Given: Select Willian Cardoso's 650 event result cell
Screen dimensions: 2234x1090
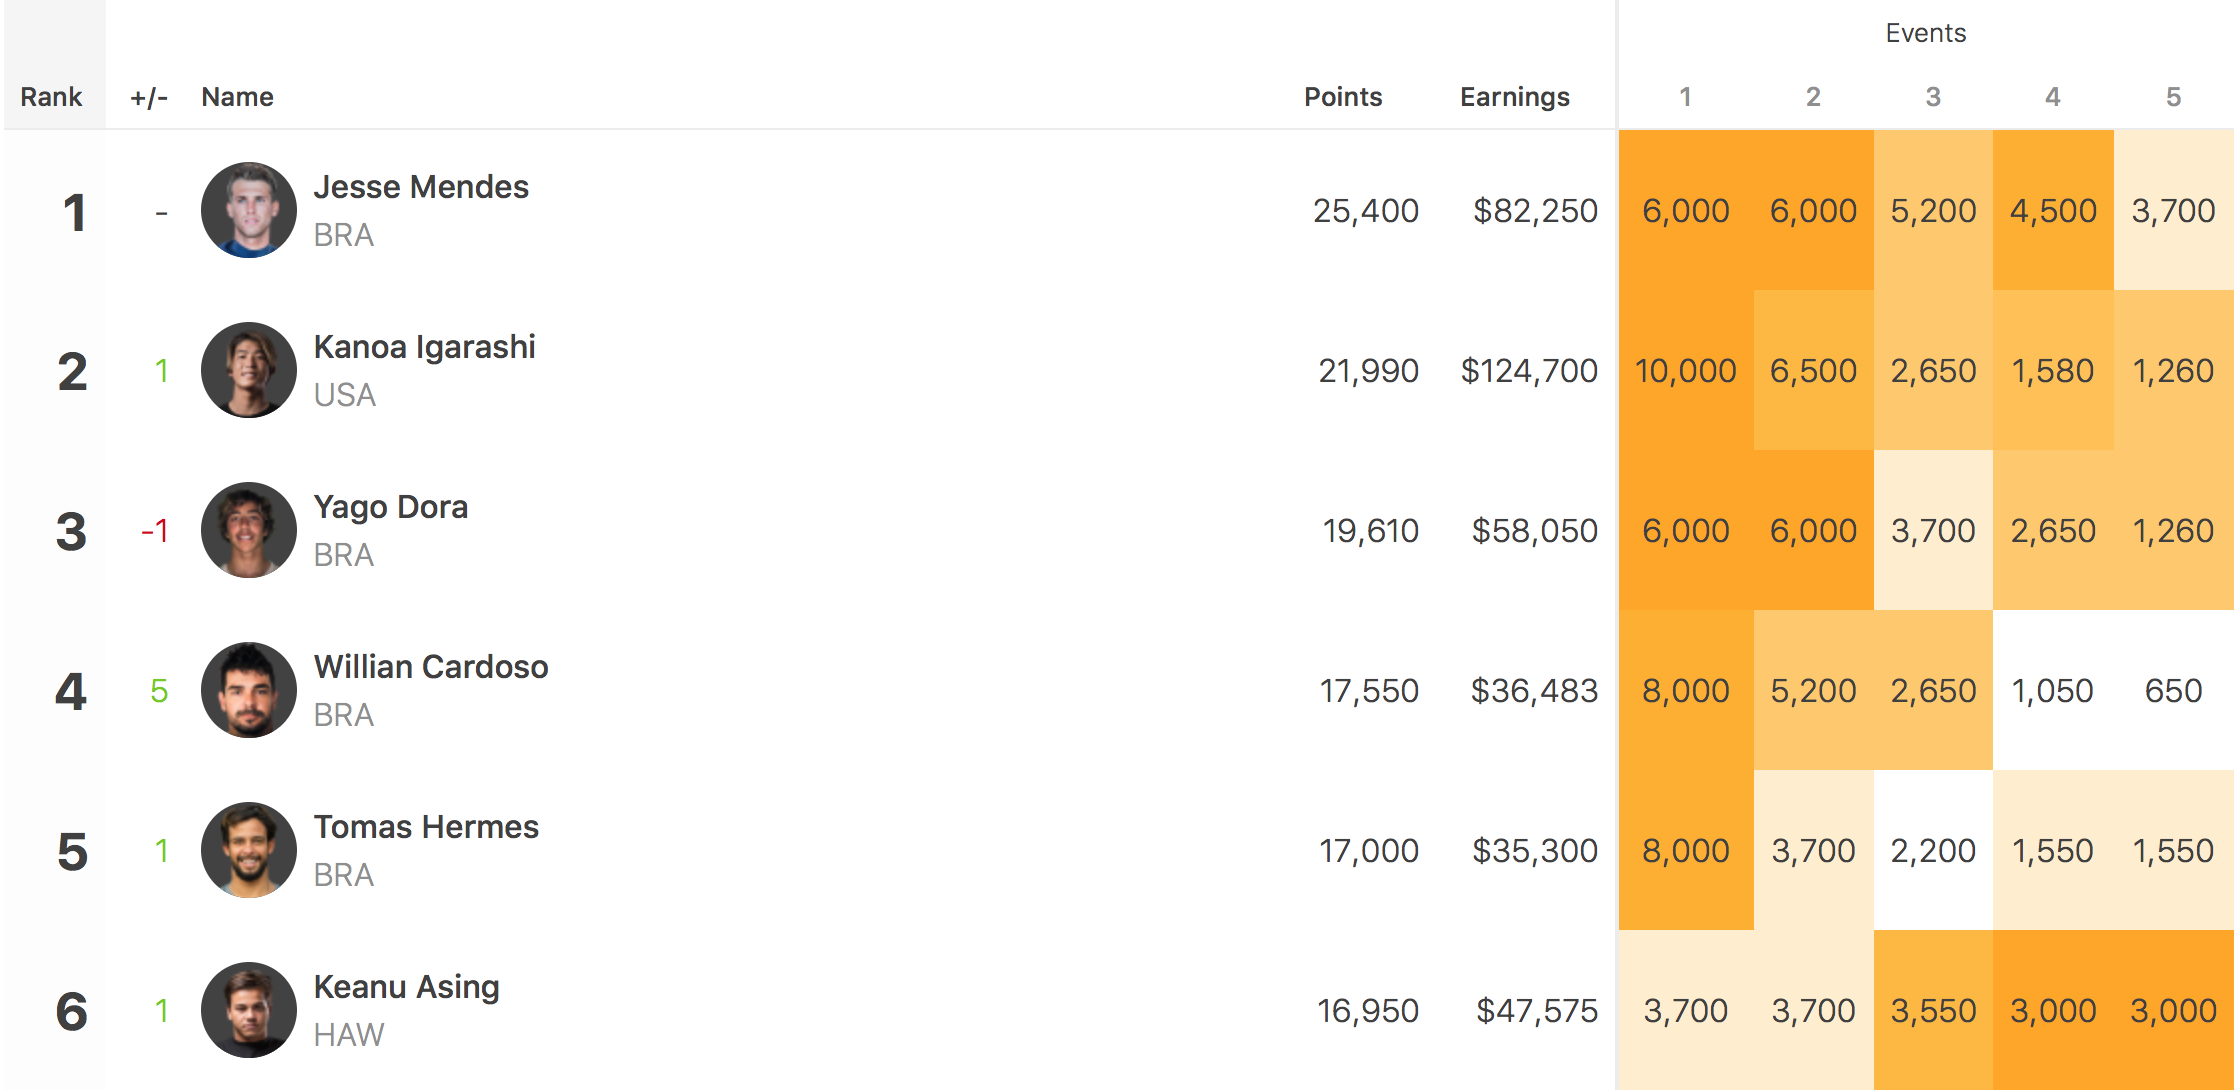Looking at the screenshot, I should (2173, 691).
